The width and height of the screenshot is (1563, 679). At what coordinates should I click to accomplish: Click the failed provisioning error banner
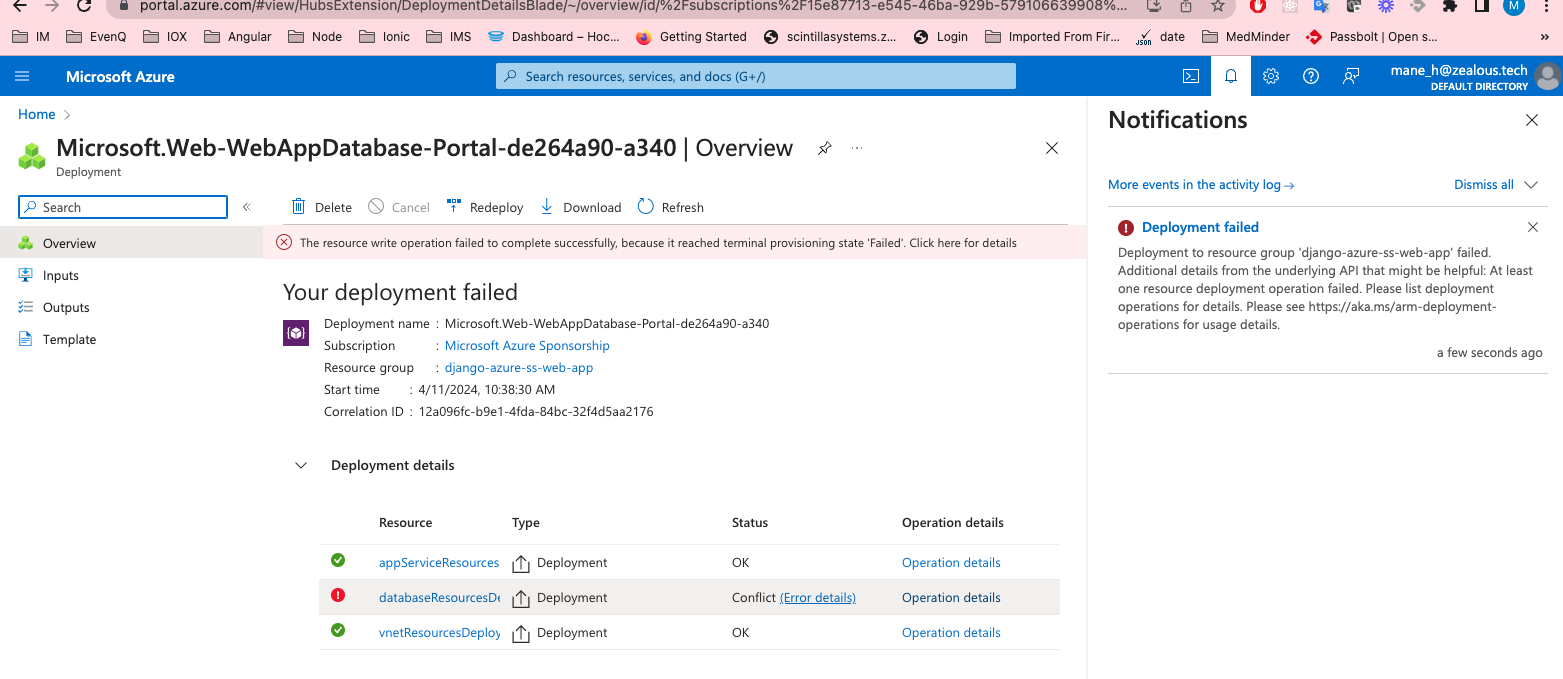[674, 243]
